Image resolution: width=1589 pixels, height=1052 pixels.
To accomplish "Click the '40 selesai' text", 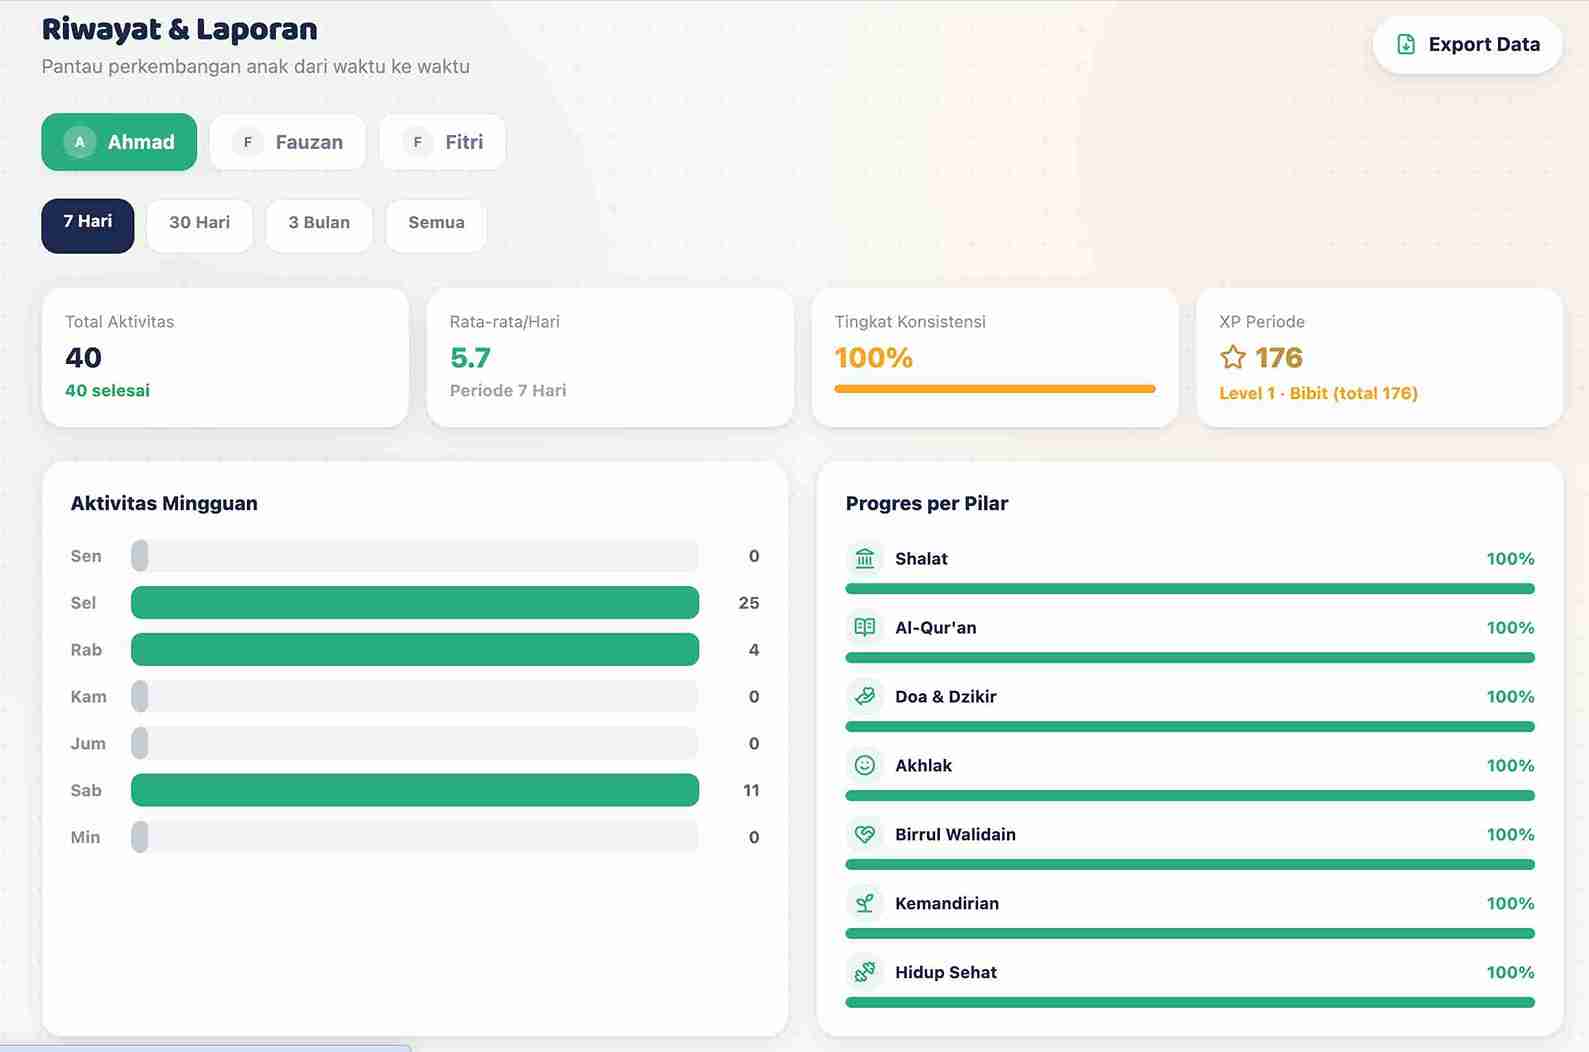I will pyautogui.click(x=107, y=391).
